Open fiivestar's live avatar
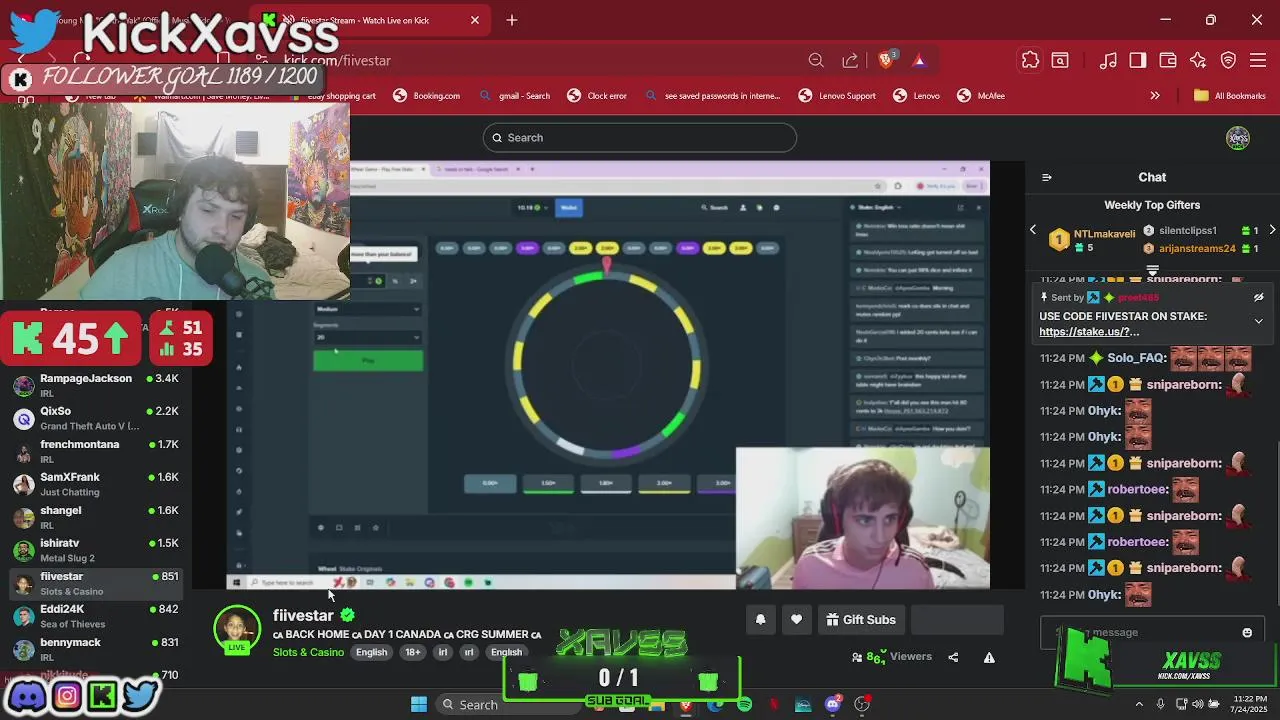Viewport: 1280px width, 720px height. [237, 630]
